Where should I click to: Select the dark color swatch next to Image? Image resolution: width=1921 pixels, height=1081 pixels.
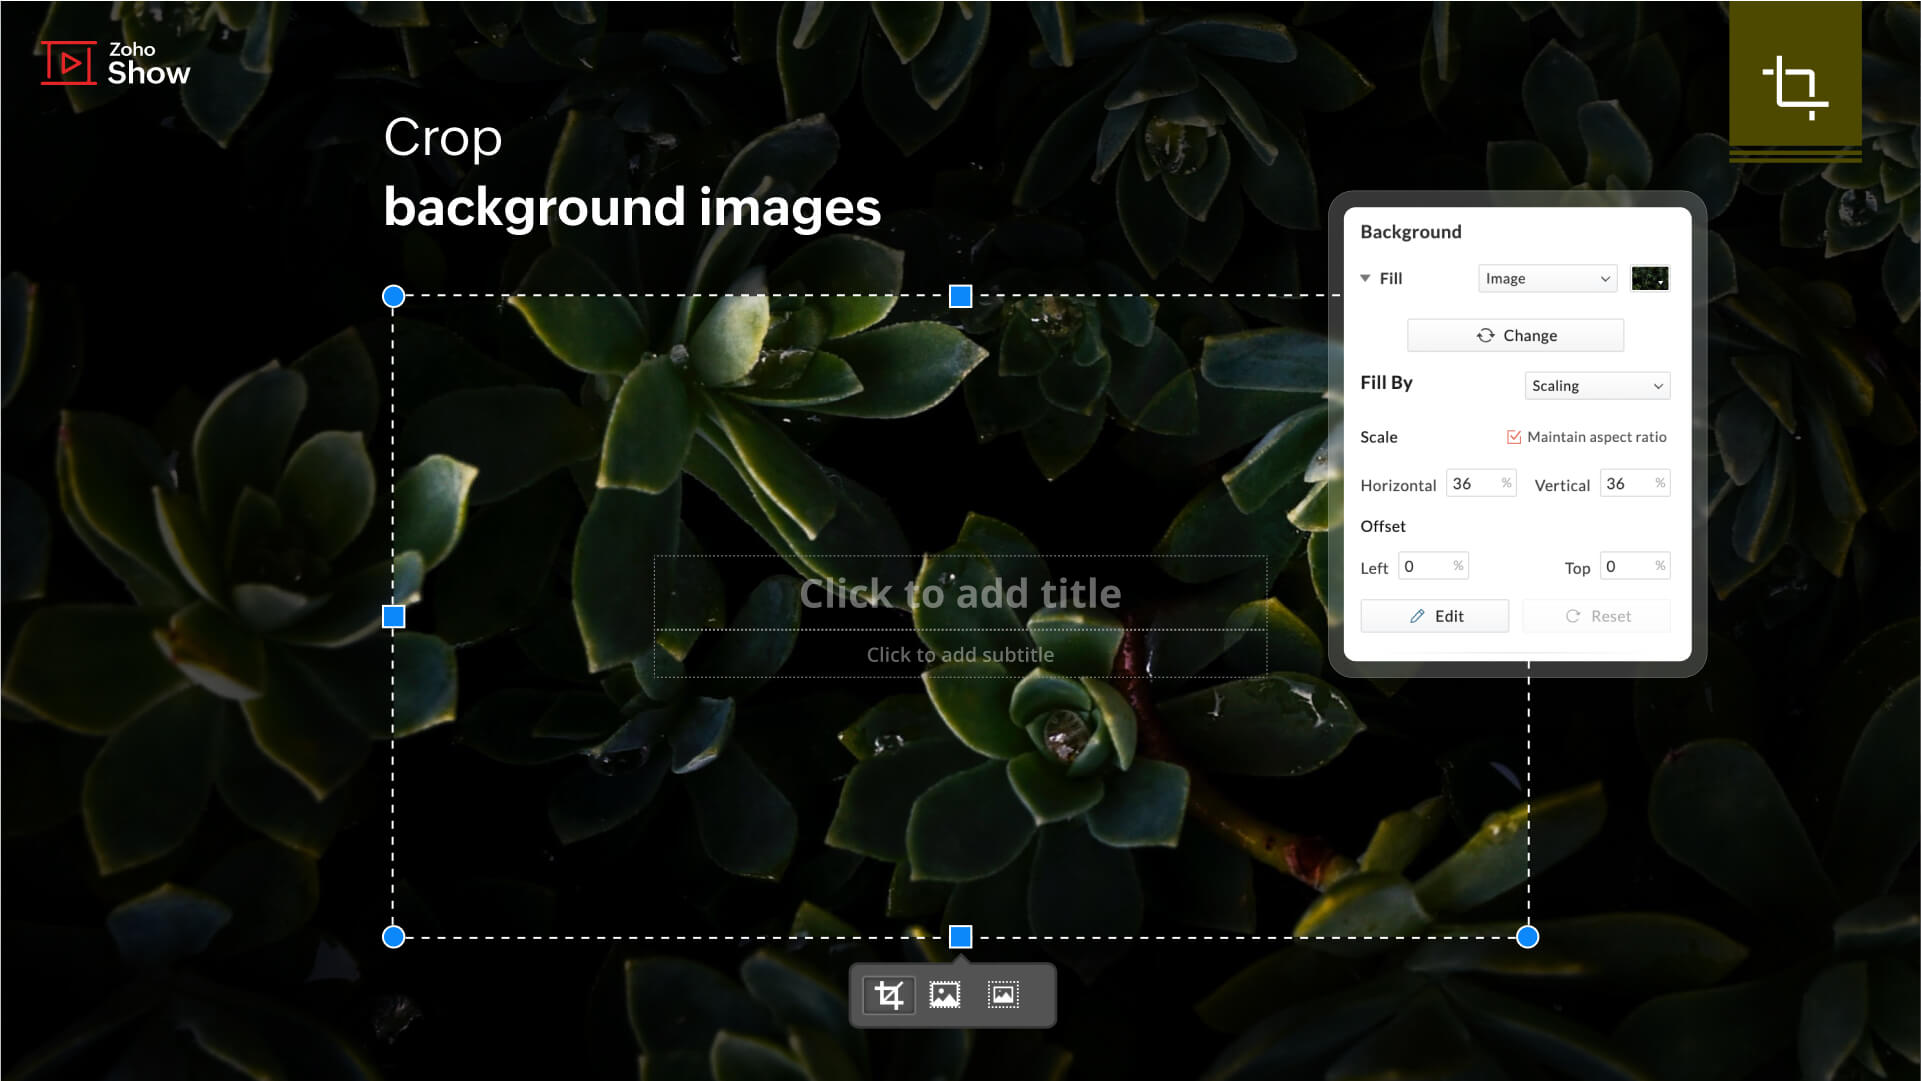pyautogui.click(x=1648, y=278)
